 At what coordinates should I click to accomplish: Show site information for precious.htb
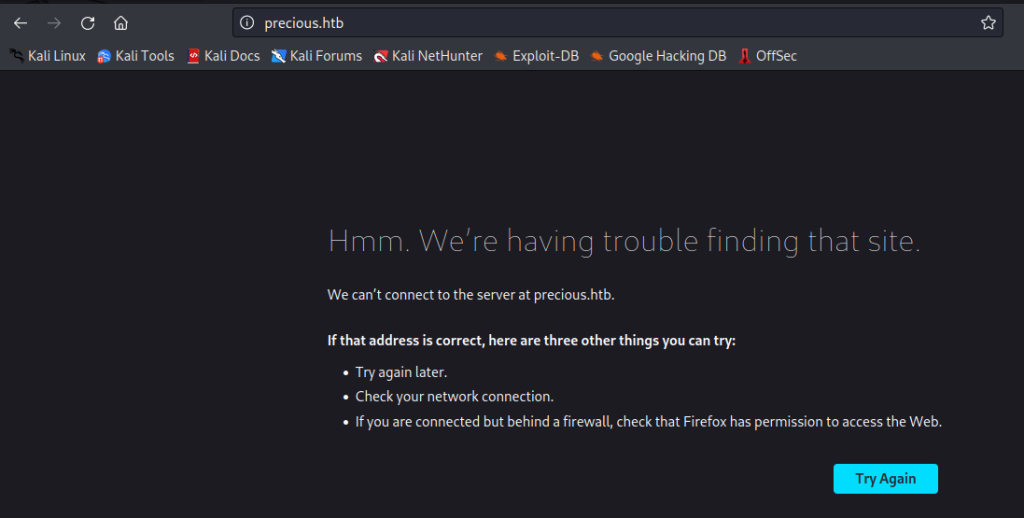(248, 23)
